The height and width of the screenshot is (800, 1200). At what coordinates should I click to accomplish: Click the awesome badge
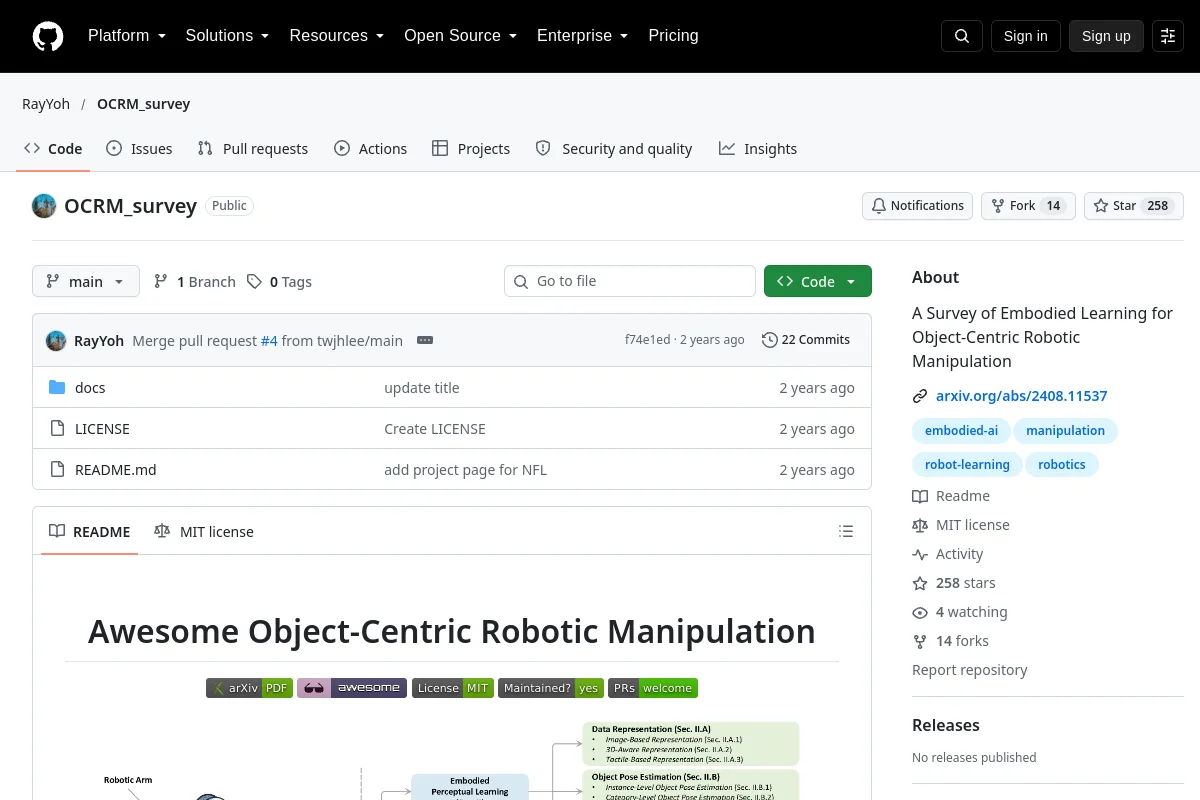point(352,688)
